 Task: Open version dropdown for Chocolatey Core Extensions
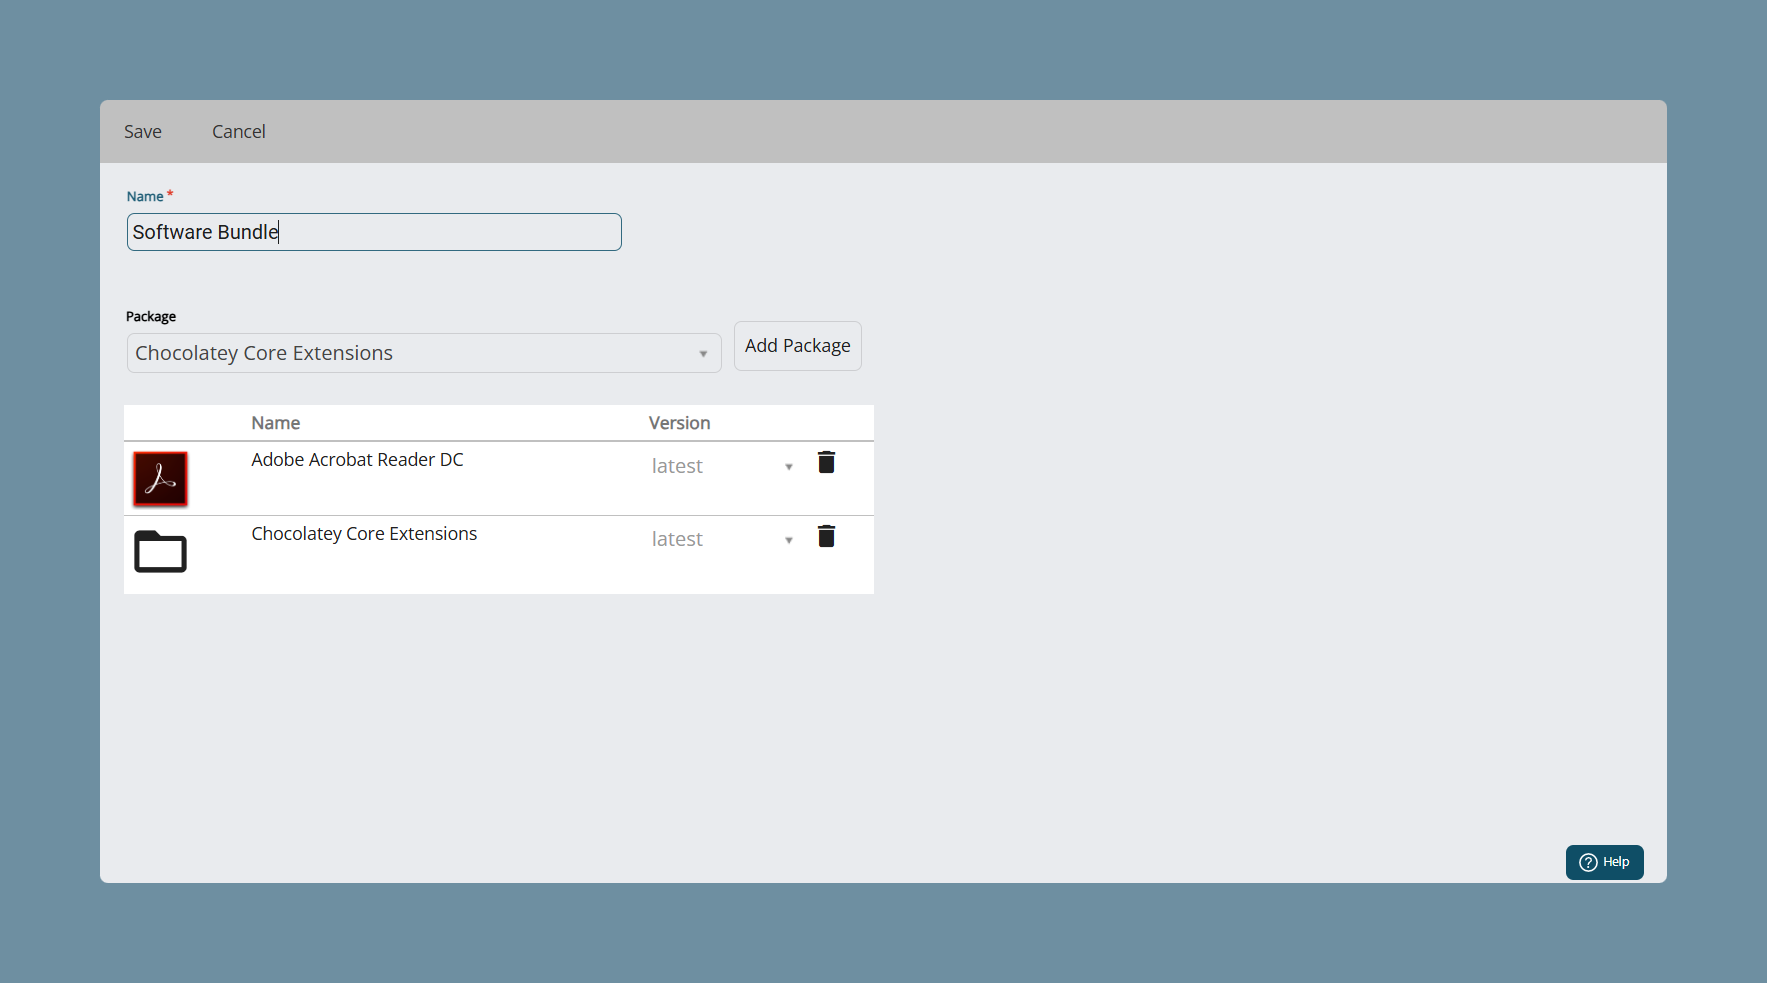(722, 539)
